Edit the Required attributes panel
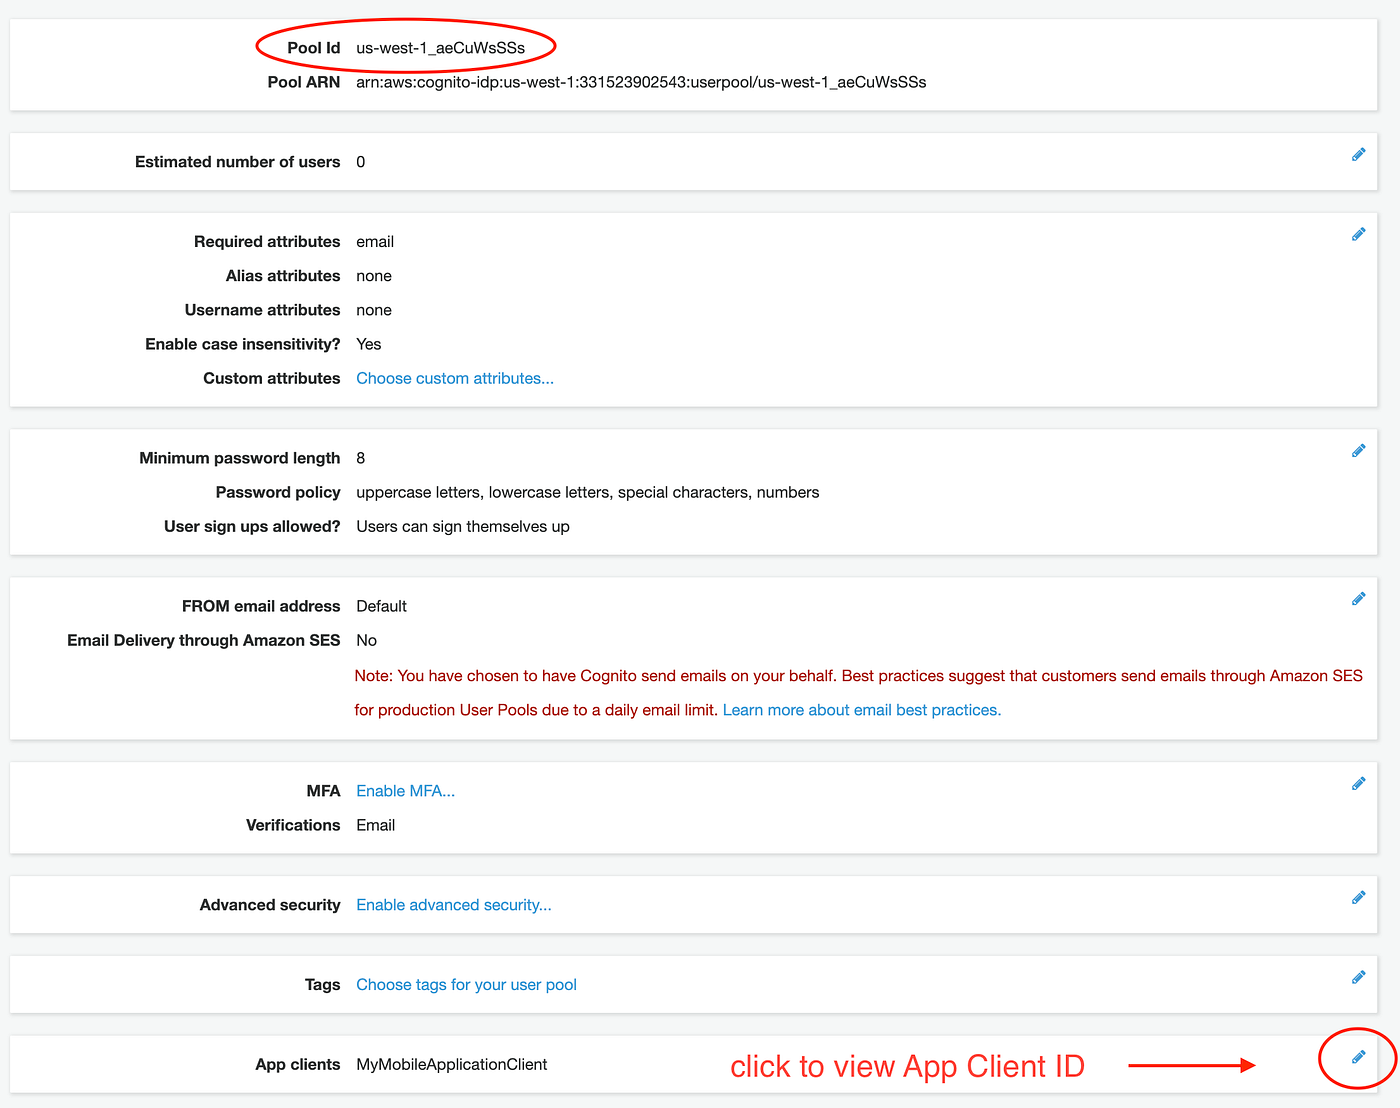 1358,234
